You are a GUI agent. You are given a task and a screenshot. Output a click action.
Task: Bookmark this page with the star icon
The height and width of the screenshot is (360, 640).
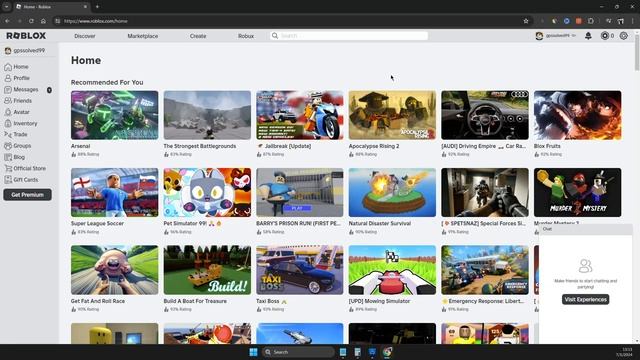tap(526, 21)
